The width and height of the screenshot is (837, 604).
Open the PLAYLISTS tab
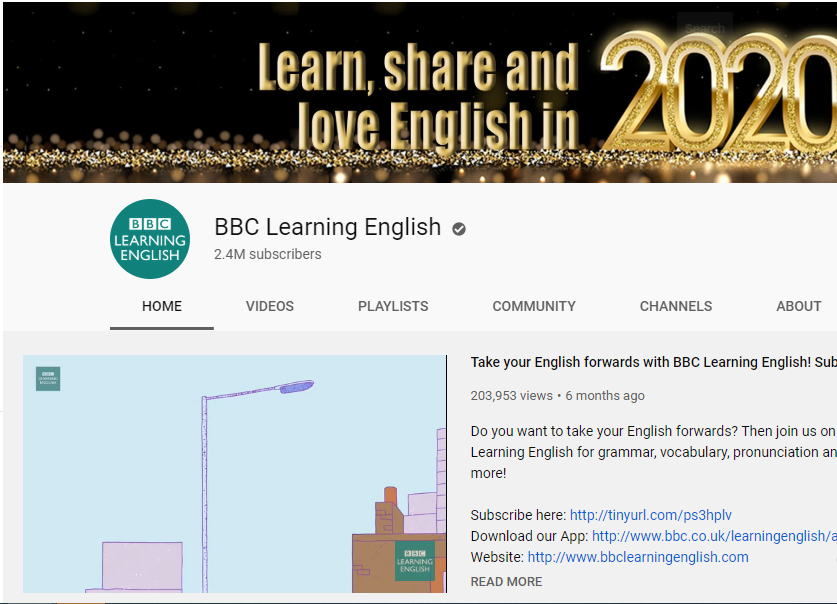click(393, 306)
